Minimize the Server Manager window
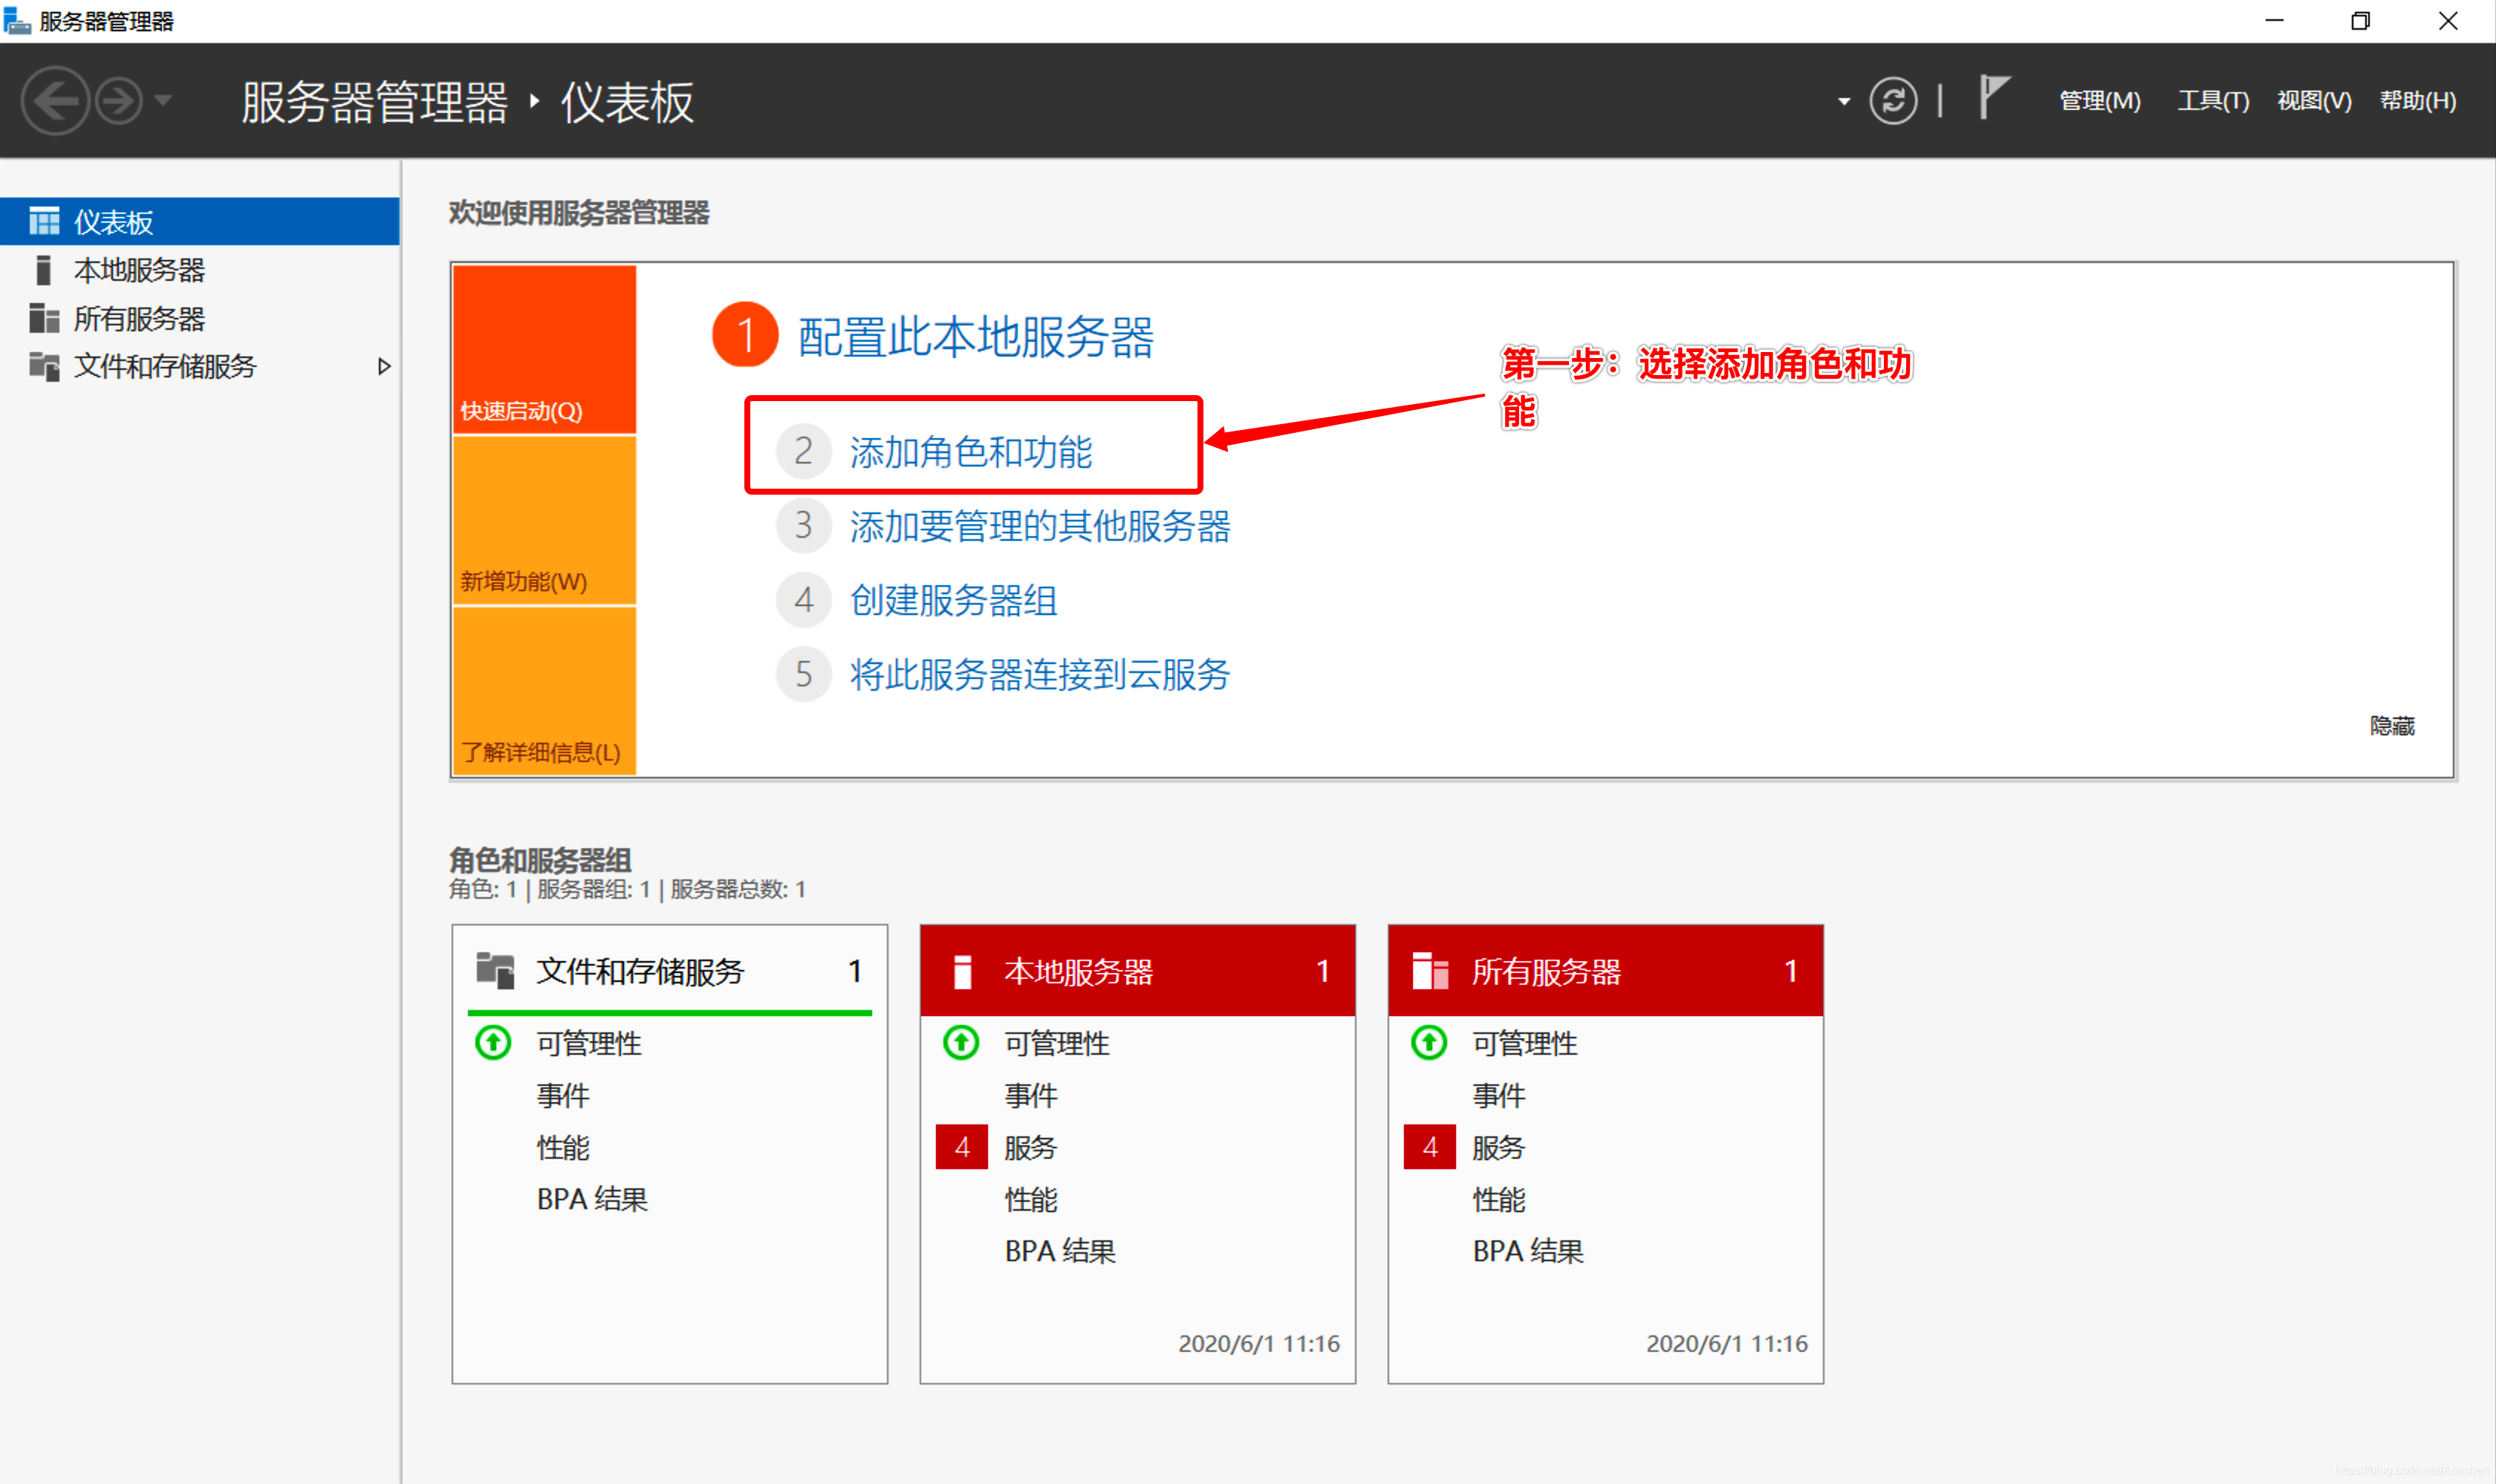This screenshot has width=2496, height=1484. click(x=2274, y=20)
